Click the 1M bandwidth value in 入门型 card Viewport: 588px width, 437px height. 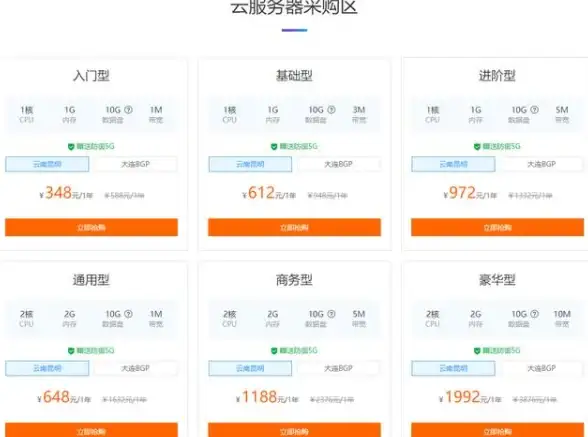pyautogui.click(x=156, y=110)
